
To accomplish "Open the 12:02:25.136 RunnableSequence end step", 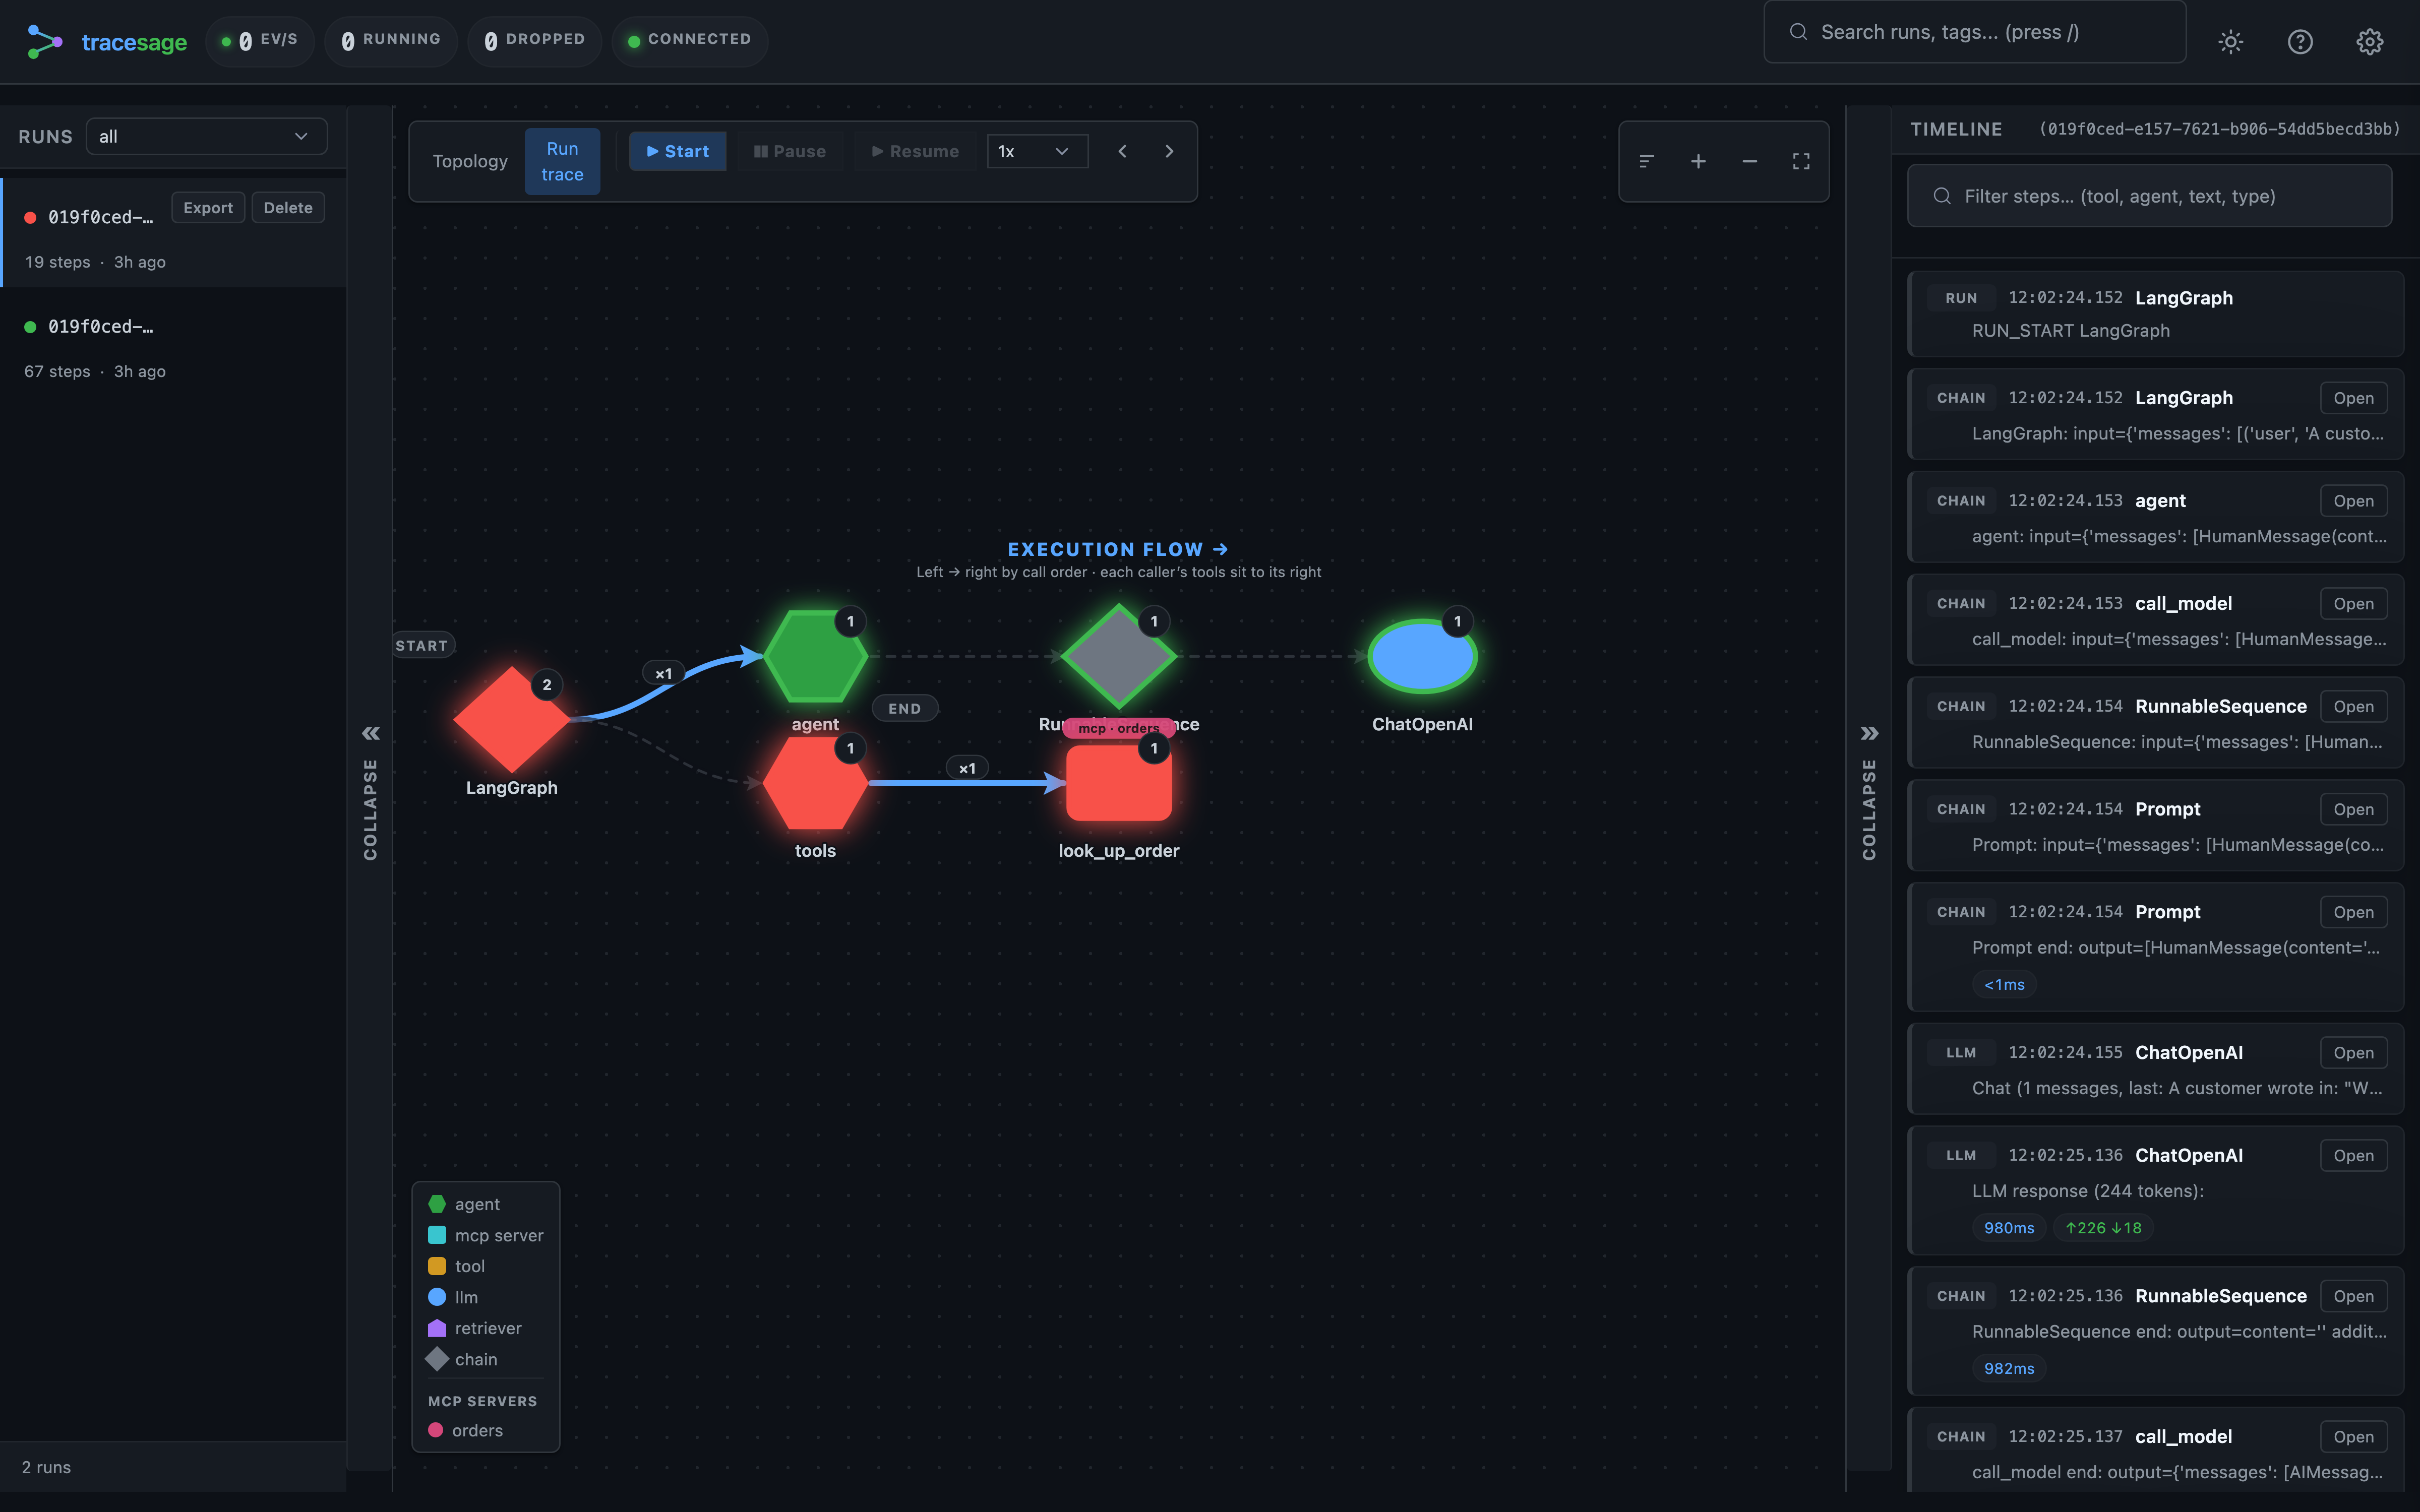I will point(2353,1296).
